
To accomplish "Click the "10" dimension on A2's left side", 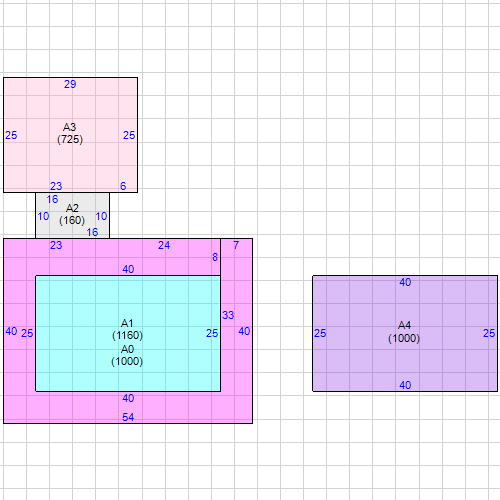I will pyautogui.click(x=43, y=216).
